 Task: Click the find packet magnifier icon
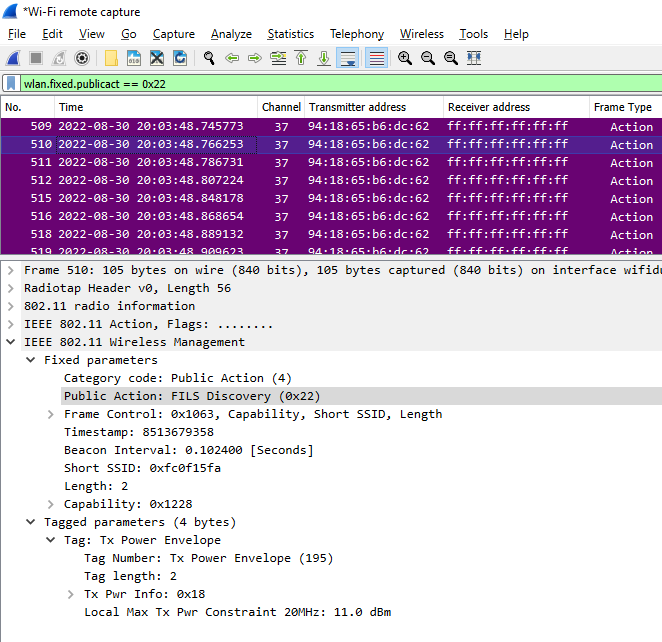[208, 58]
